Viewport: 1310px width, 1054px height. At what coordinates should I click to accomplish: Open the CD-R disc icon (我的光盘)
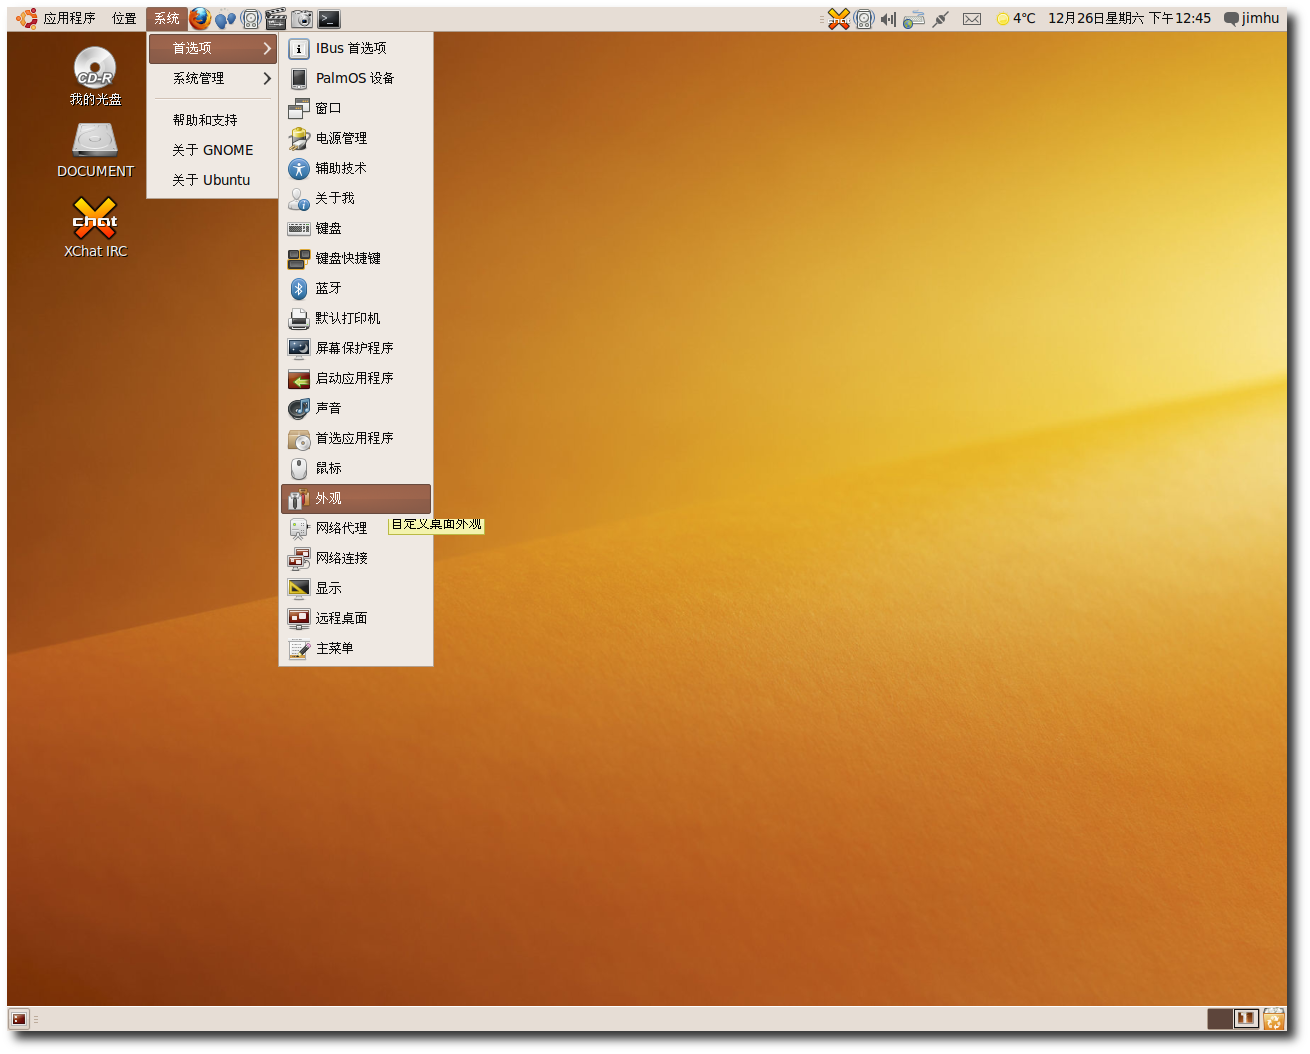click(95, 67)
